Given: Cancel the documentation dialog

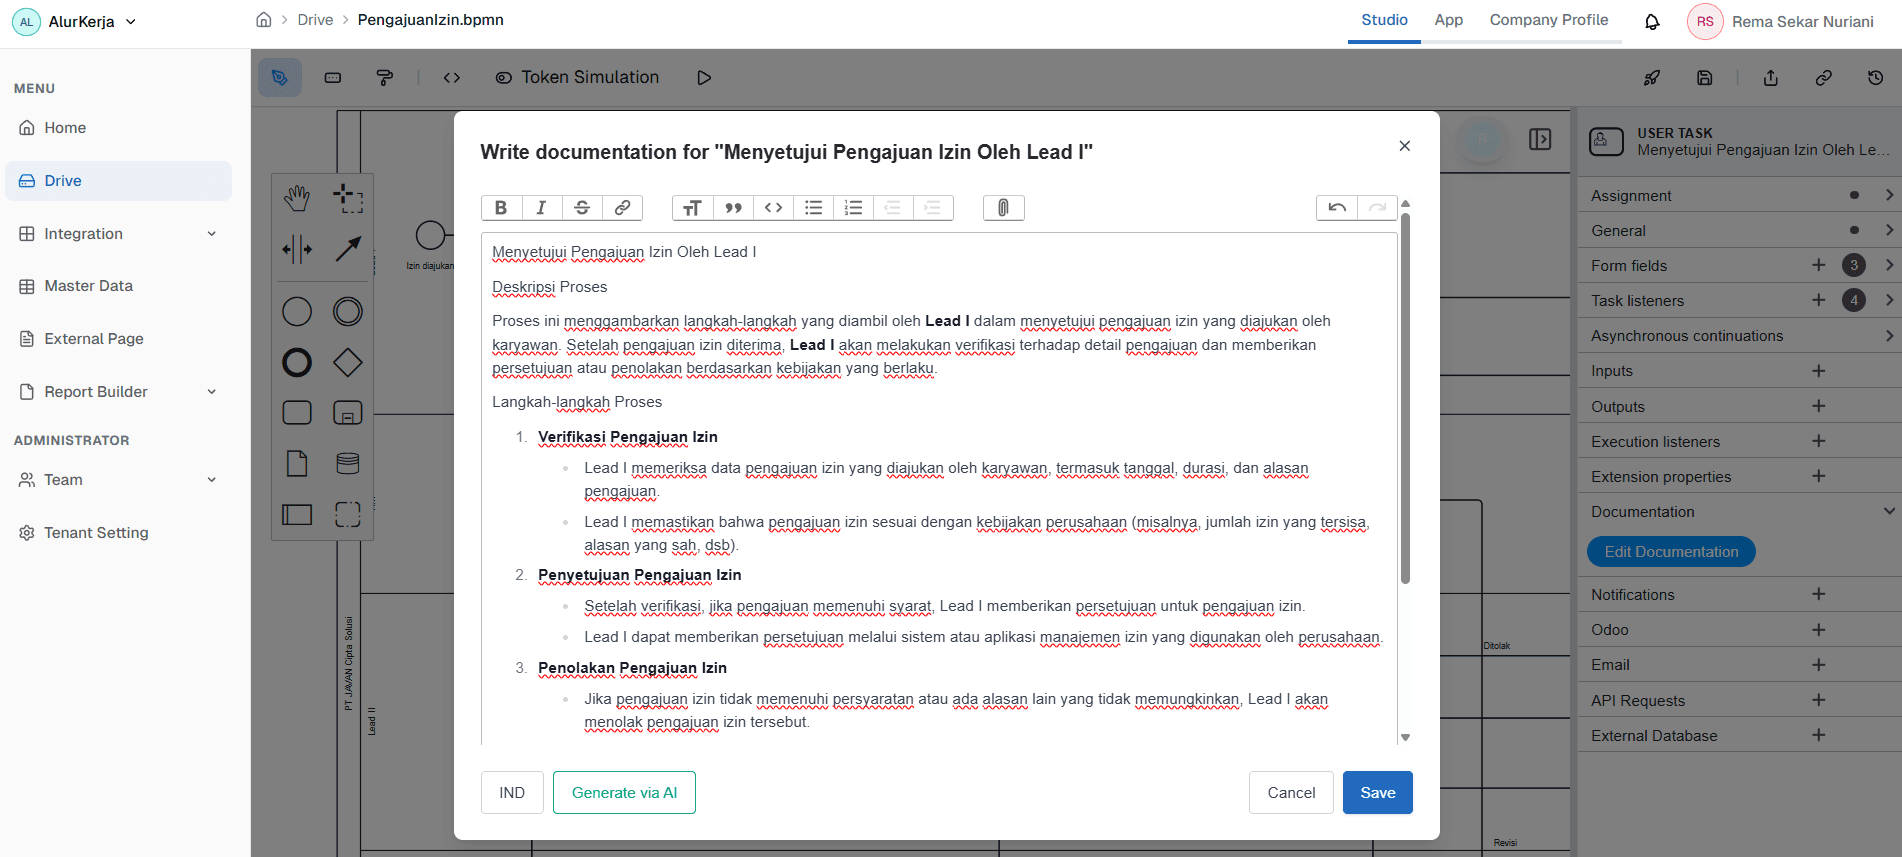Looking at the screenshot, I should coord(1291,792).
